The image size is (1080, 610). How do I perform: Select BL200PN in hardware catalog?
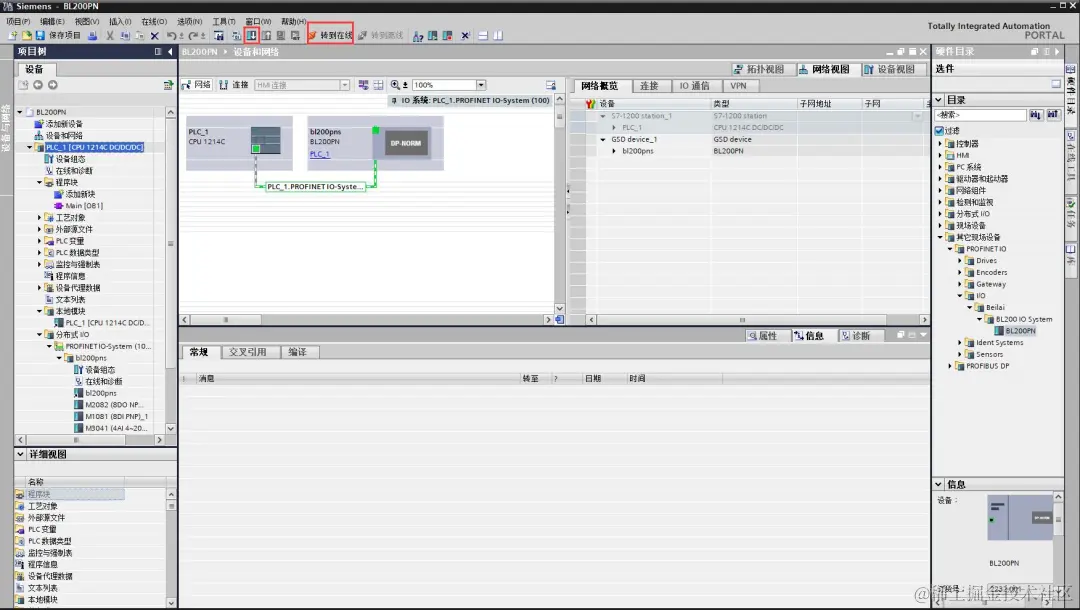point(1015,331)
